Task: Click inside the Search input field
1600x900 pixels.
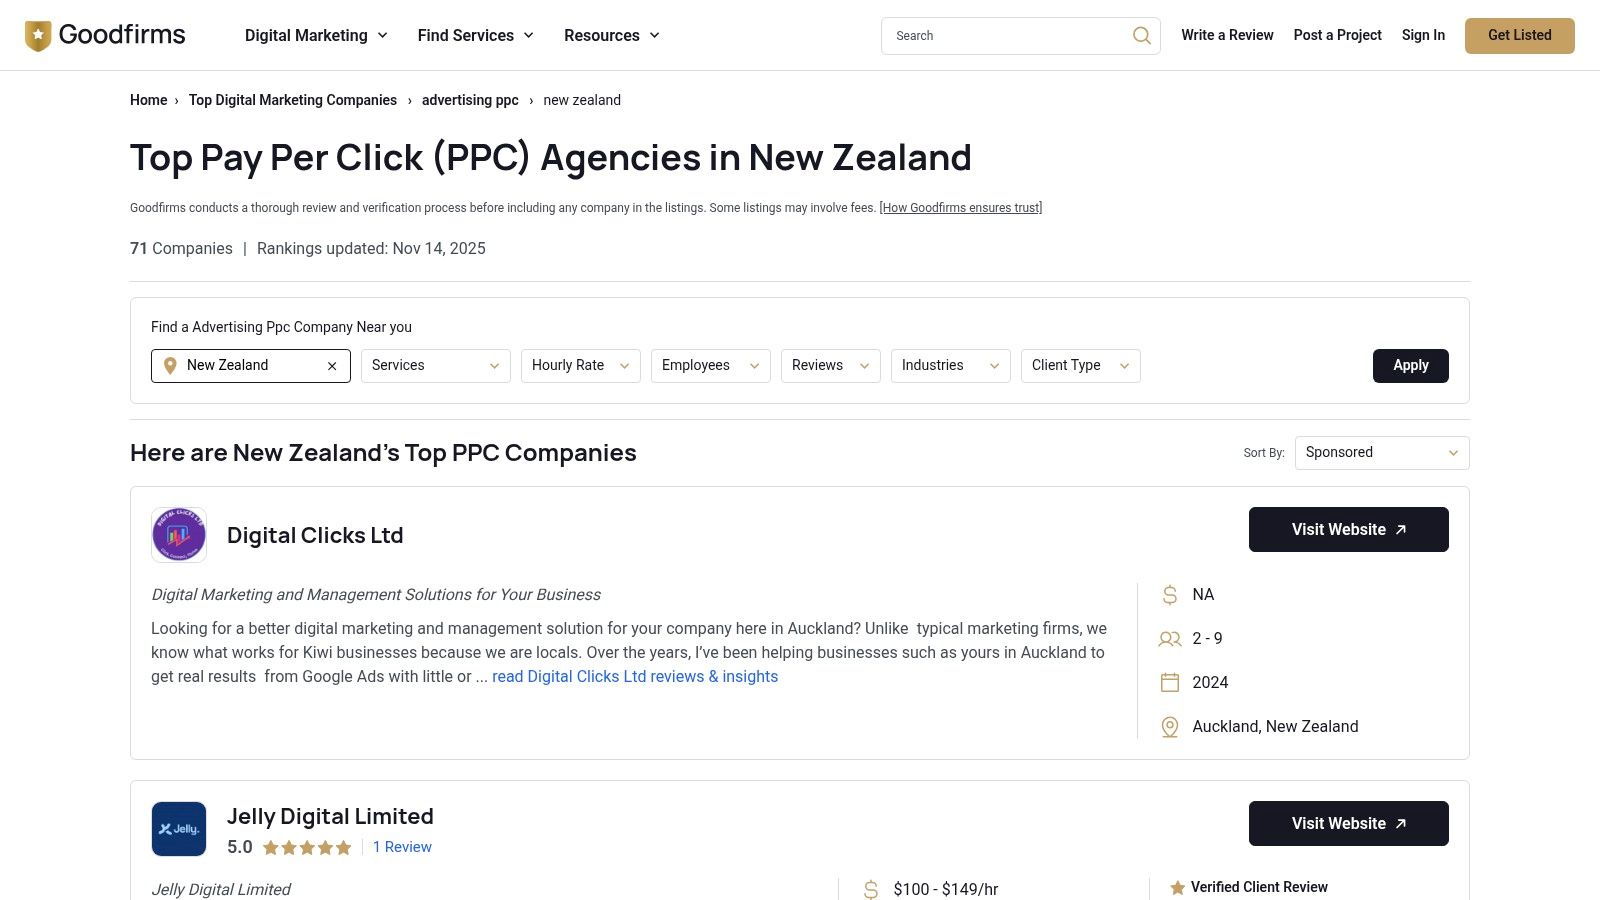Action: click(x=1000, y=35)
